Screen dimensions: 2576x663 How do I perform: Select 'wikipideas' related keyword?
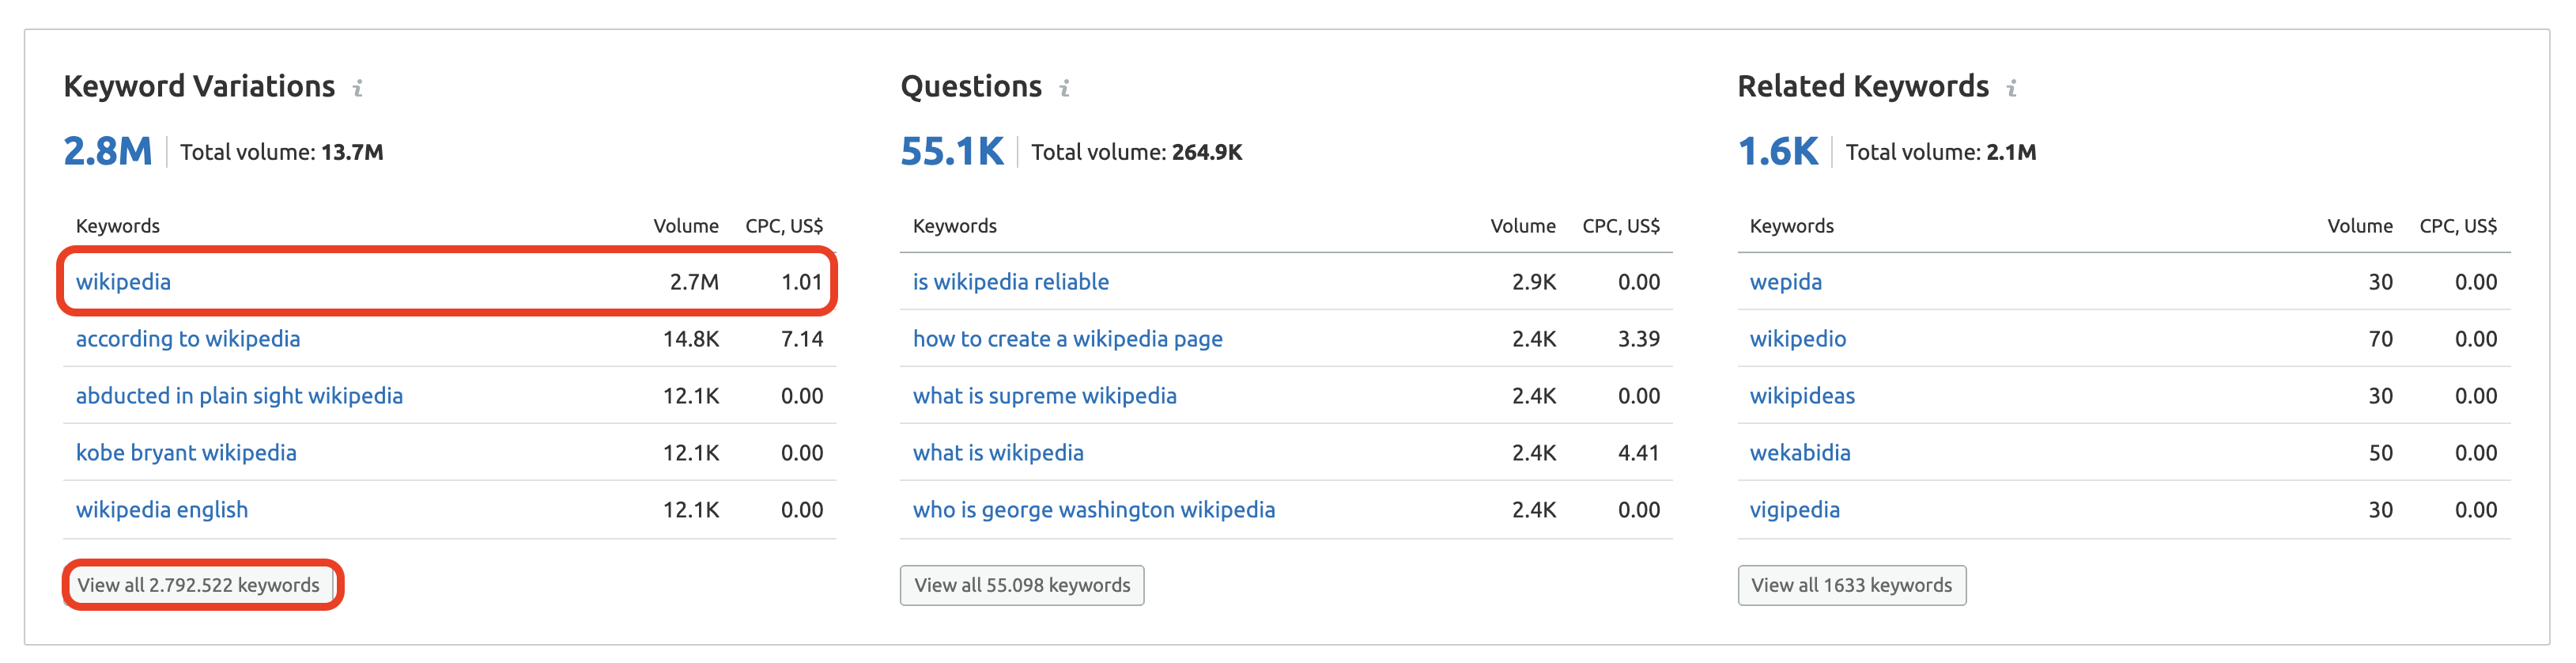pos(1802,396)
